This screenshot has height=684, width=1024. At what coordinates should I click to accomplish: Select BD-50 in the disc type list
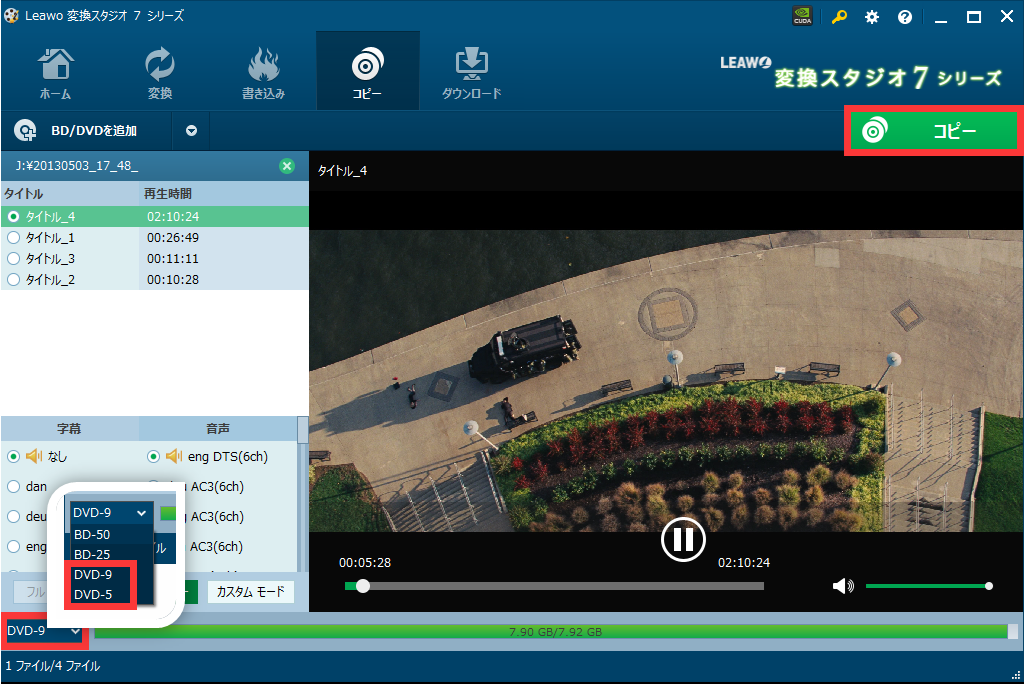(93, 534)
